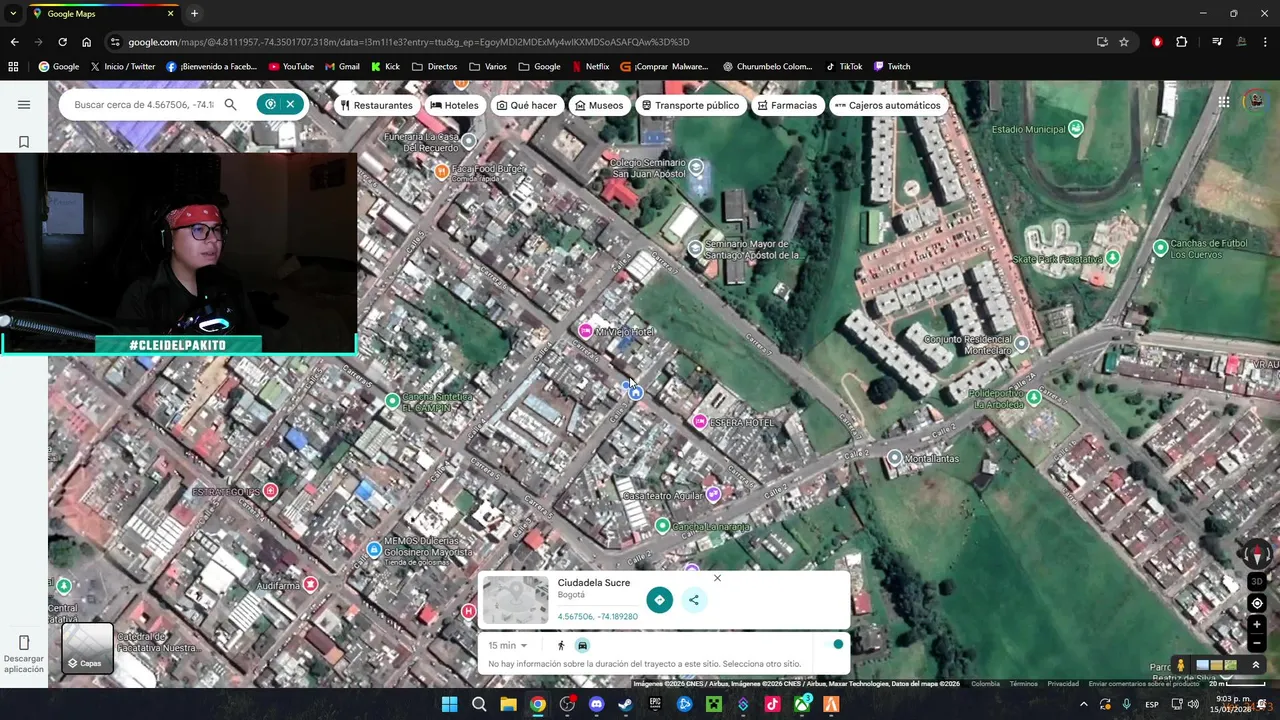Select the Restaurantes category chip
1280x720 pixels.
tap(376, 105)
